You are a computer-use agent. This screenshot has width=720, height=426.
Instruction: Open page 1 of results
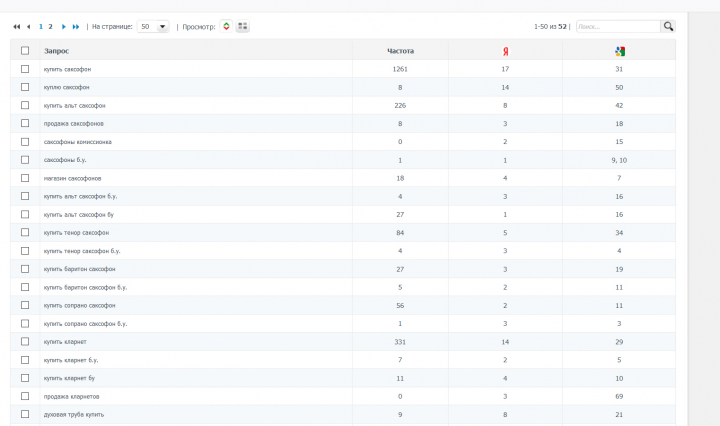(x=41, y=27)
